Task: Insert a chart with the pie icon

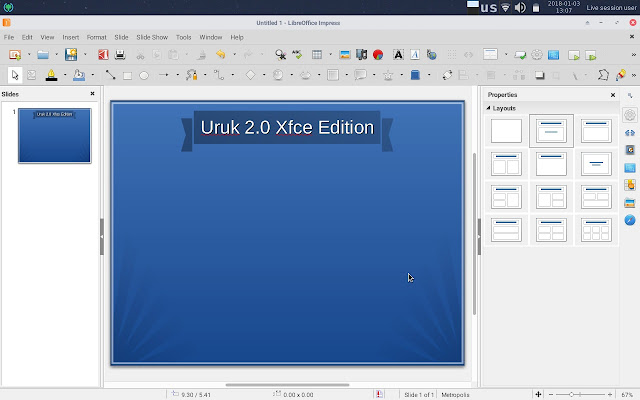Action: pyautogui.click(x=378, y=55)
